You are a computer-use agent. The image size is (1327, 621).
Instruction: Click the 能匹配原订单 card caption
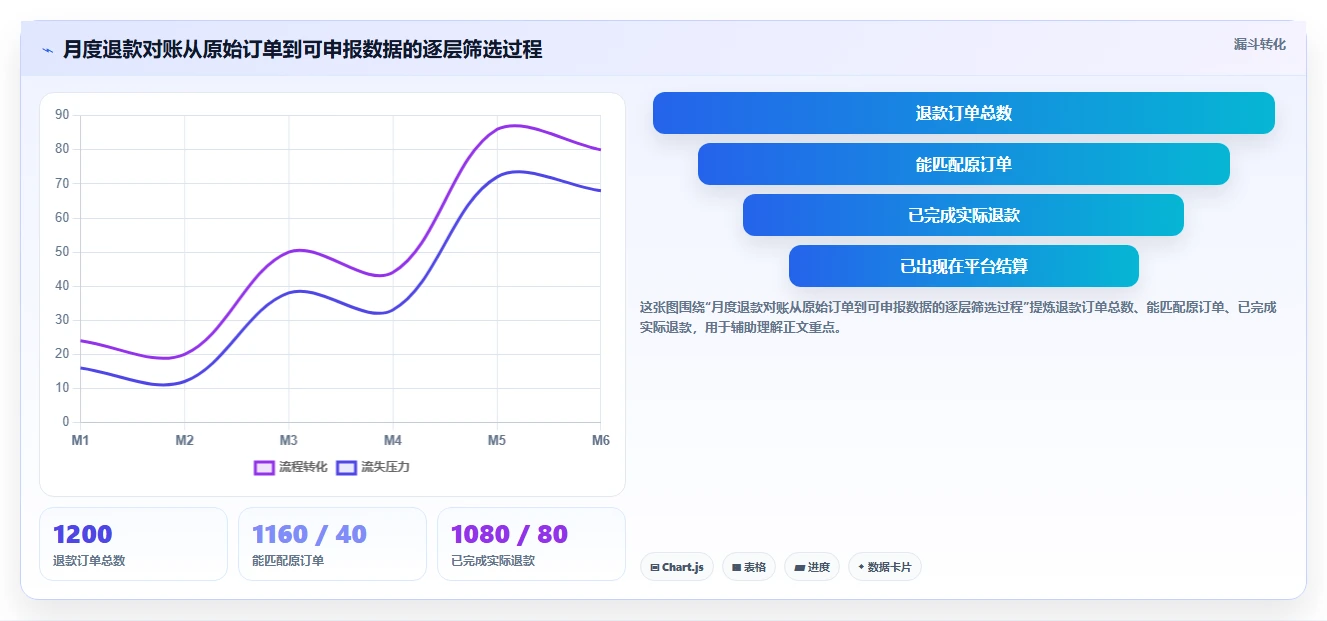click(x=288, y=561)
